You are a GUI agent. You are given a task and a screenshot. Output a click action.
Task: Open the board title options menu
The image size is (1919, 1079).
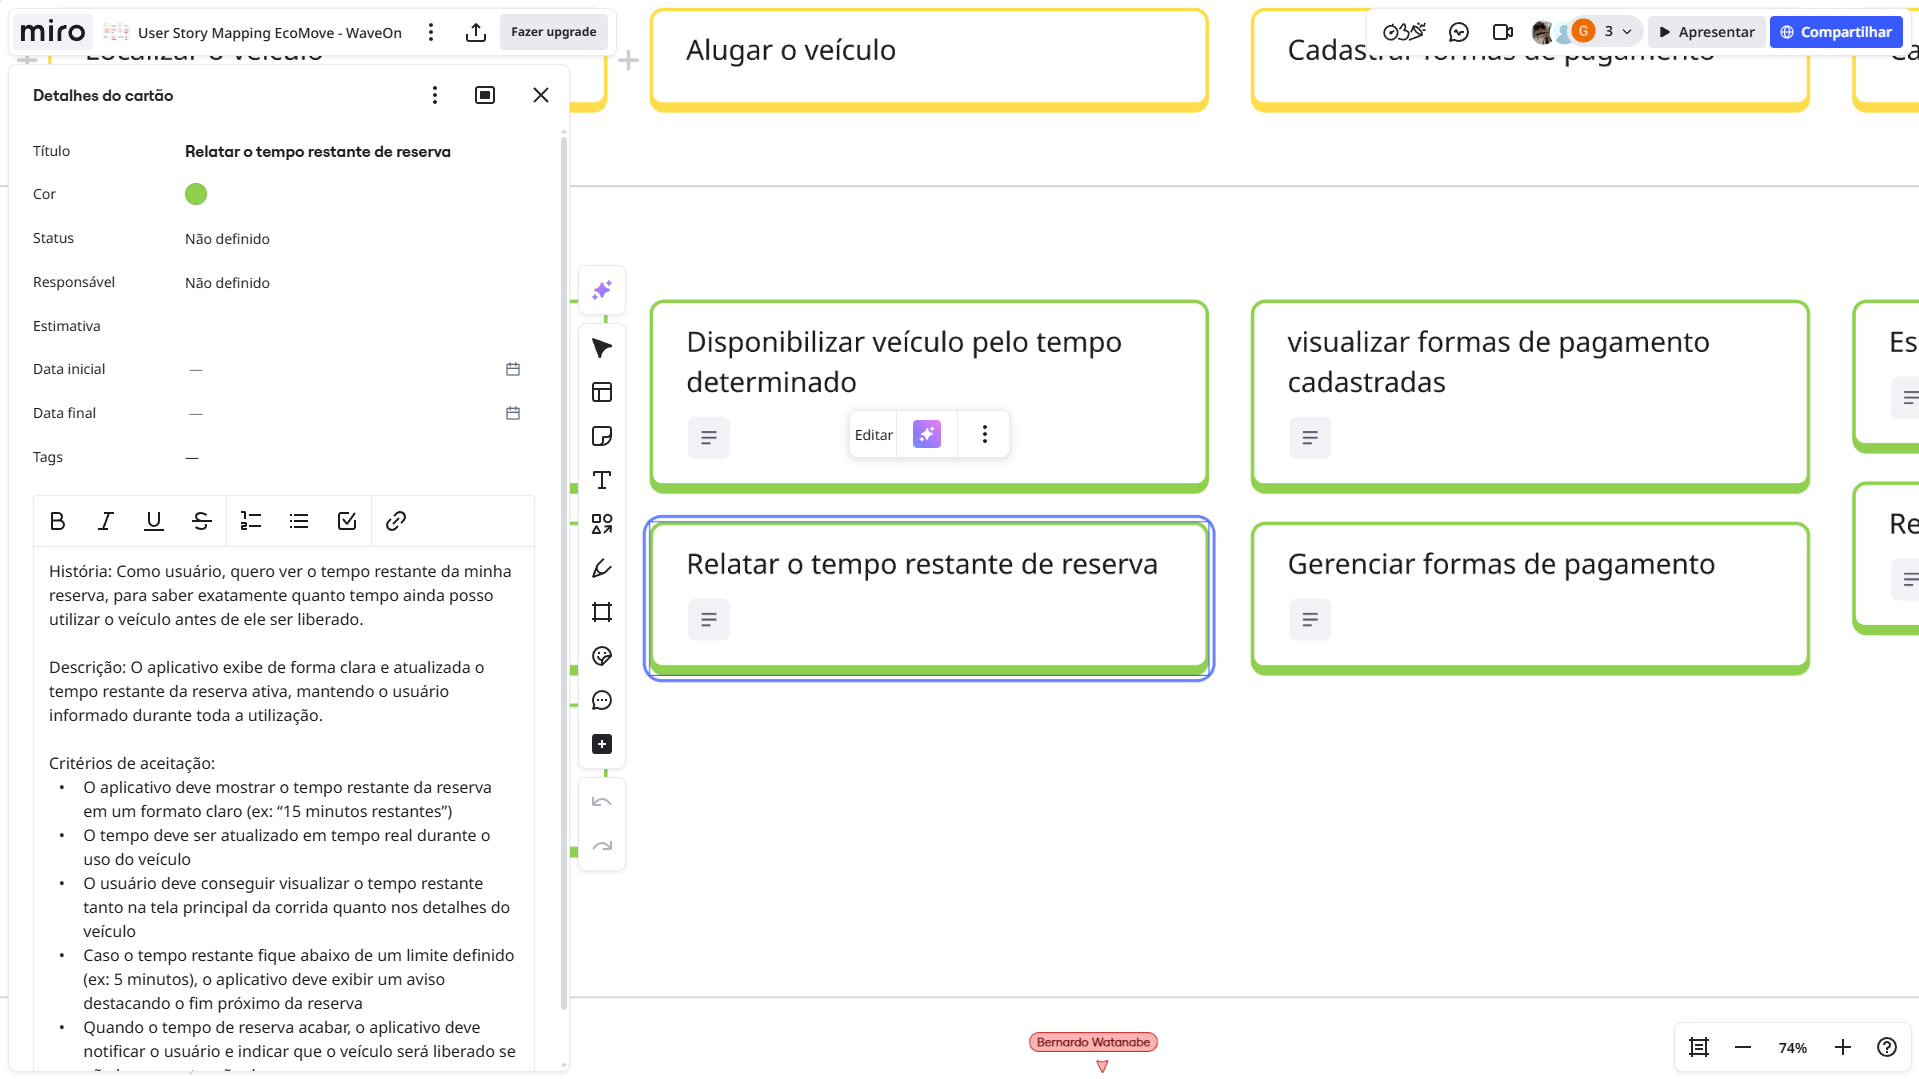pos(431,32)
